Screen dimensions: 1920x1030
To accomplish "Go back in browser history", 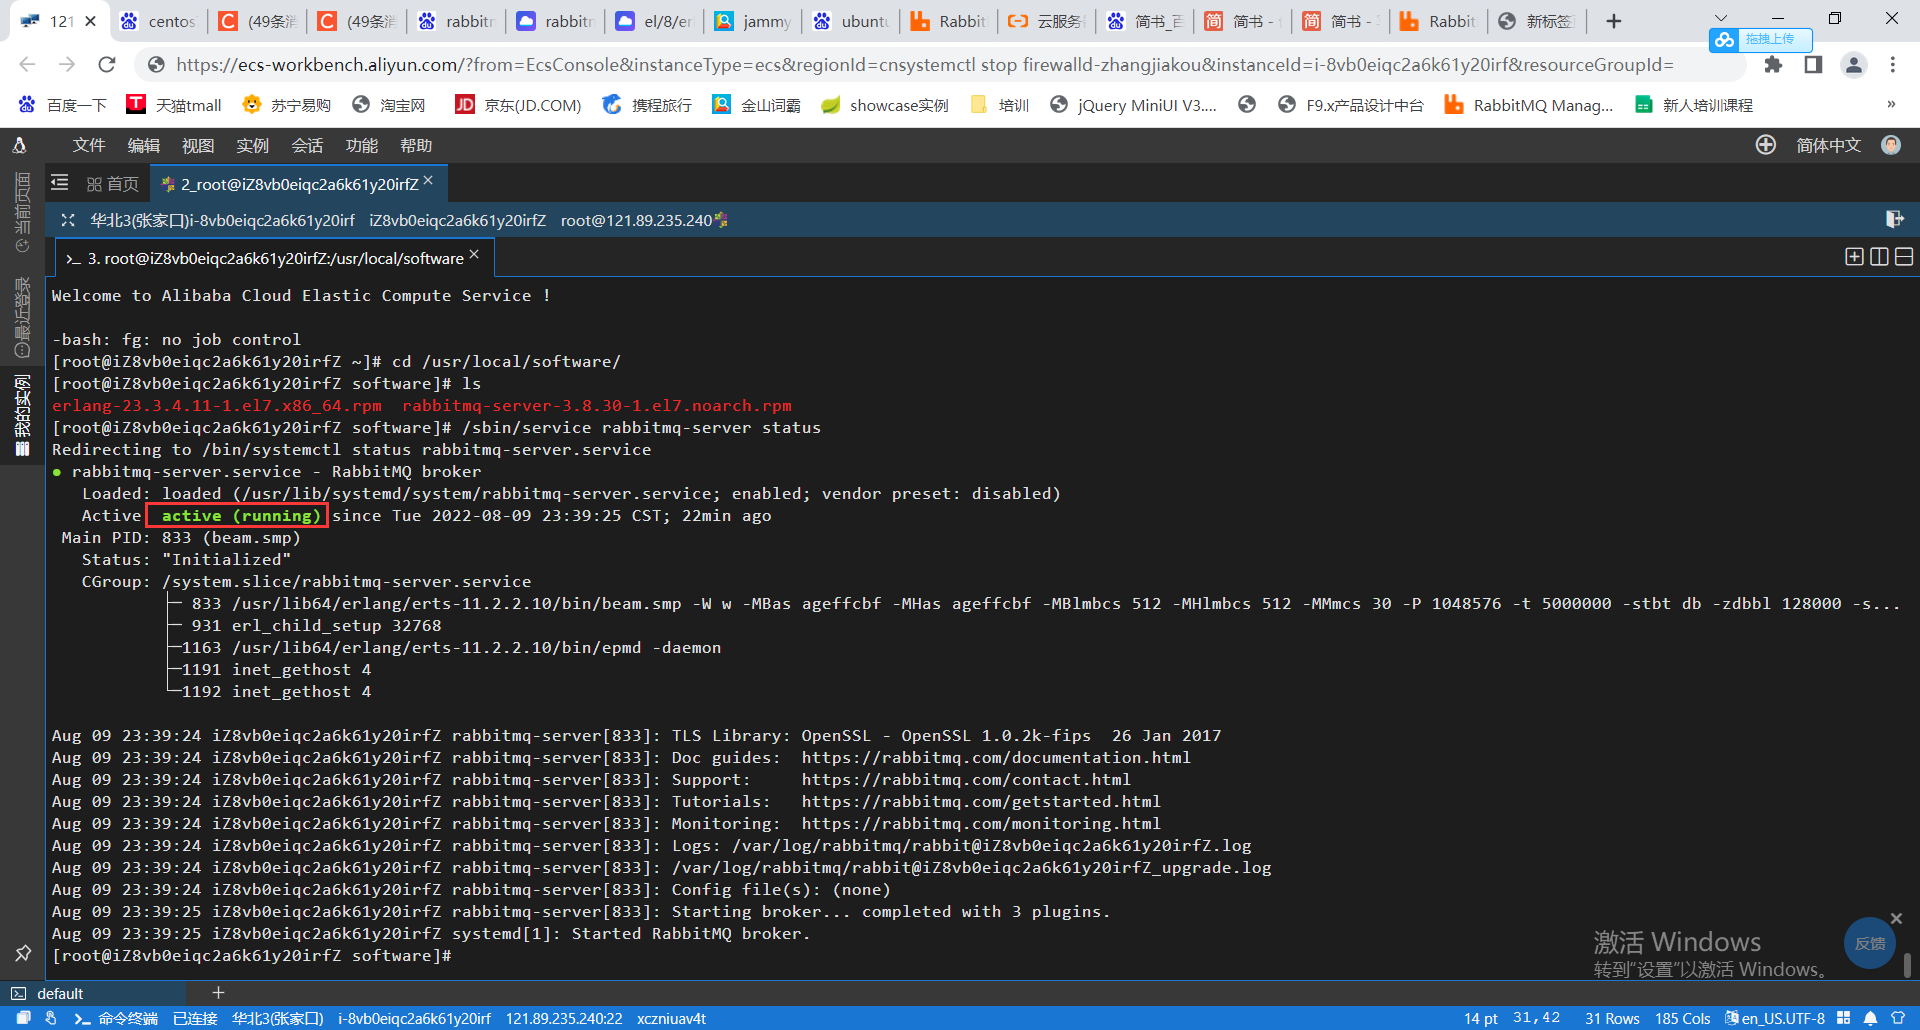I will point(27,65).
